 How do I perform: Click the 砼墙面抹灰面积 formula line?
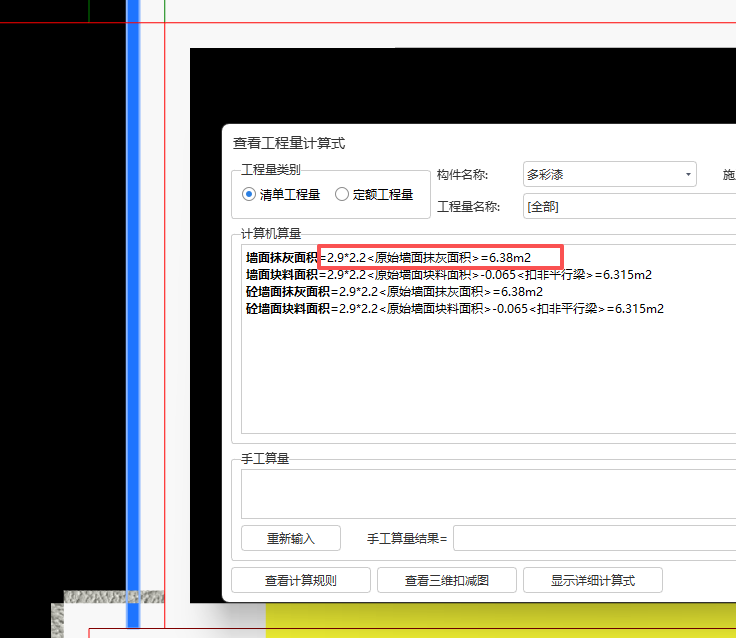[x=394, y=292]
